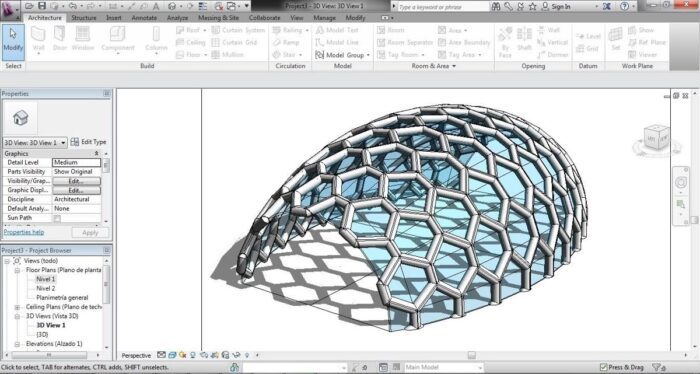The height and width of the screenshot is (374, 700).
Task: Select the Vertical opening tool
Action: tap(552, 42)
